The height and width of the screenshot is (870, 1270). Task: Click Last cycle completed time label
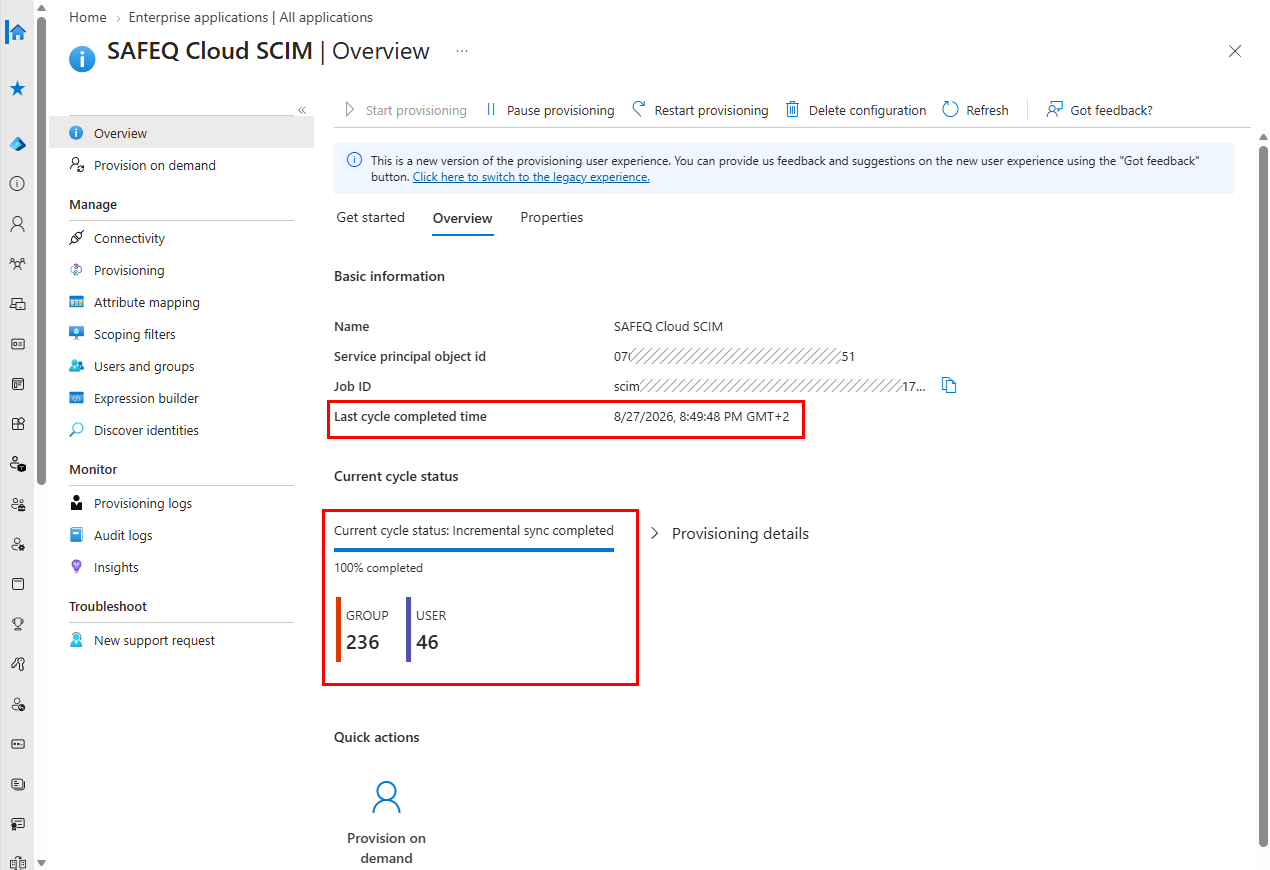click(x=410, y=416)
